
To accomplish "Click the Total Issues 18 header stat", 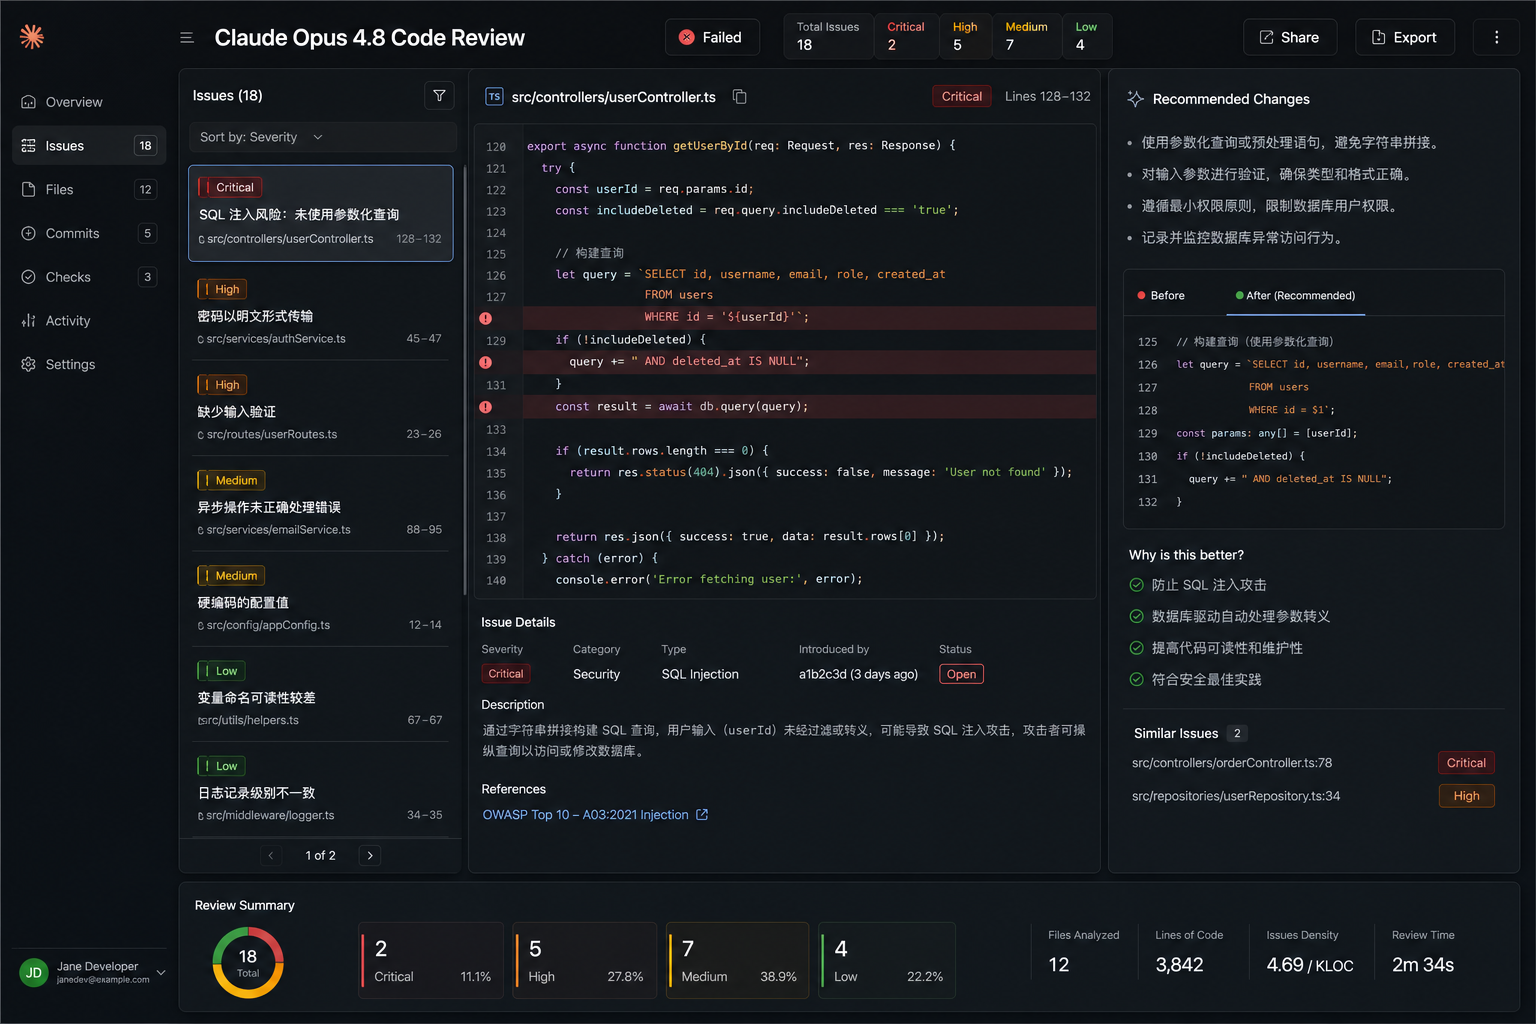I will point(828,37).
